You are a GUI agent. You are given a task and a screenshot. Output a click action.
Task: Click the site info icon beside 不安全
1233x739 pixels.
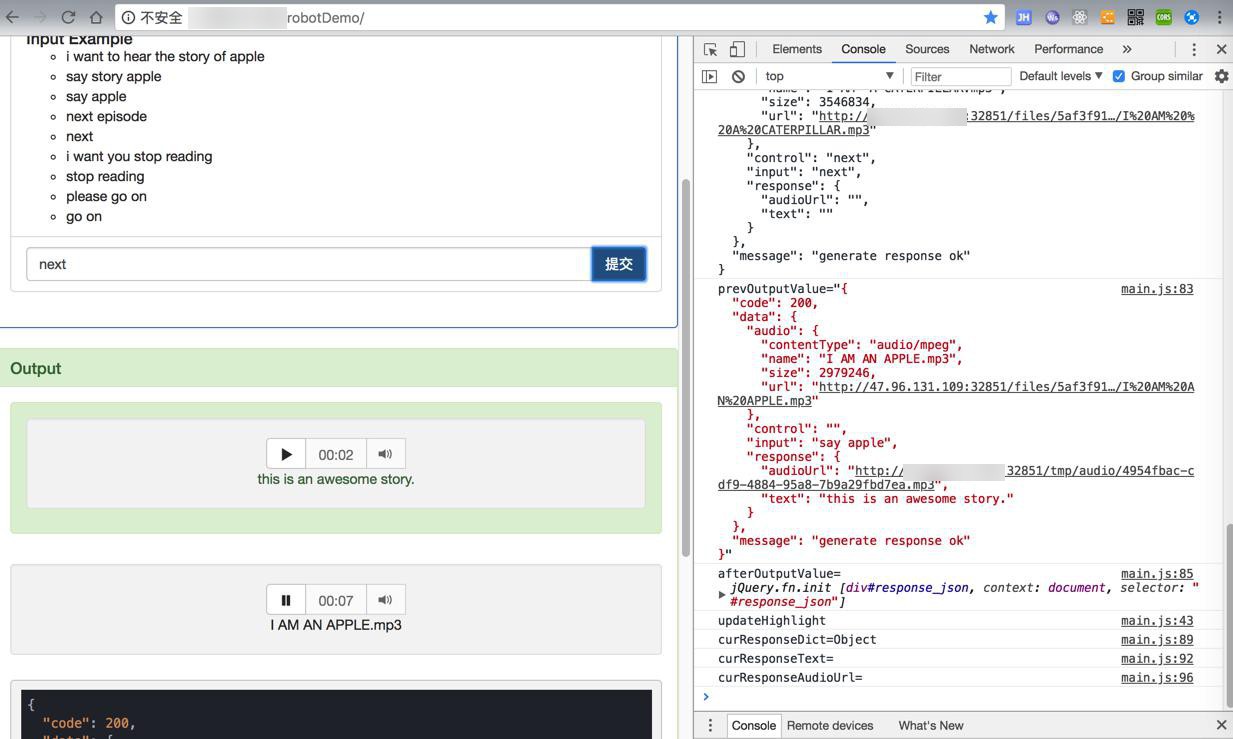coord(128,17)
